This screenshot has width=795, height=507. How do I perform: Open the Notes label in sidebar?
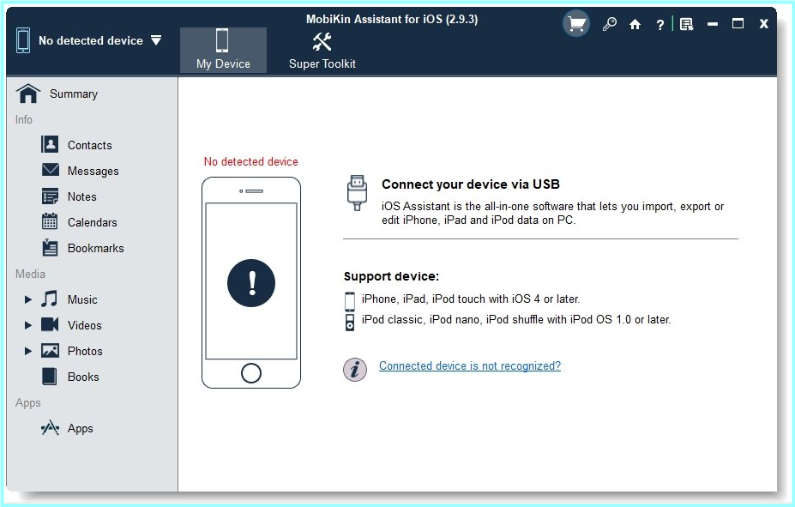pos(82,197)
